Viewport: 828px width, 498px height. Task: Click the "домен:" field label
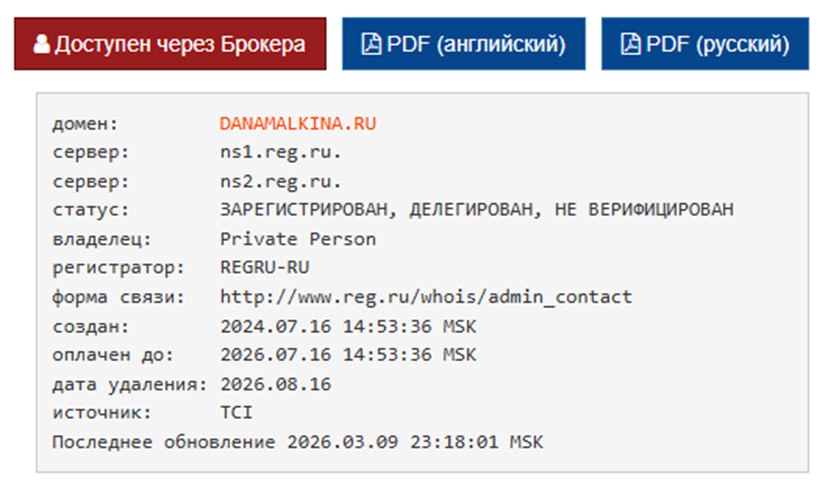(85, 124)
